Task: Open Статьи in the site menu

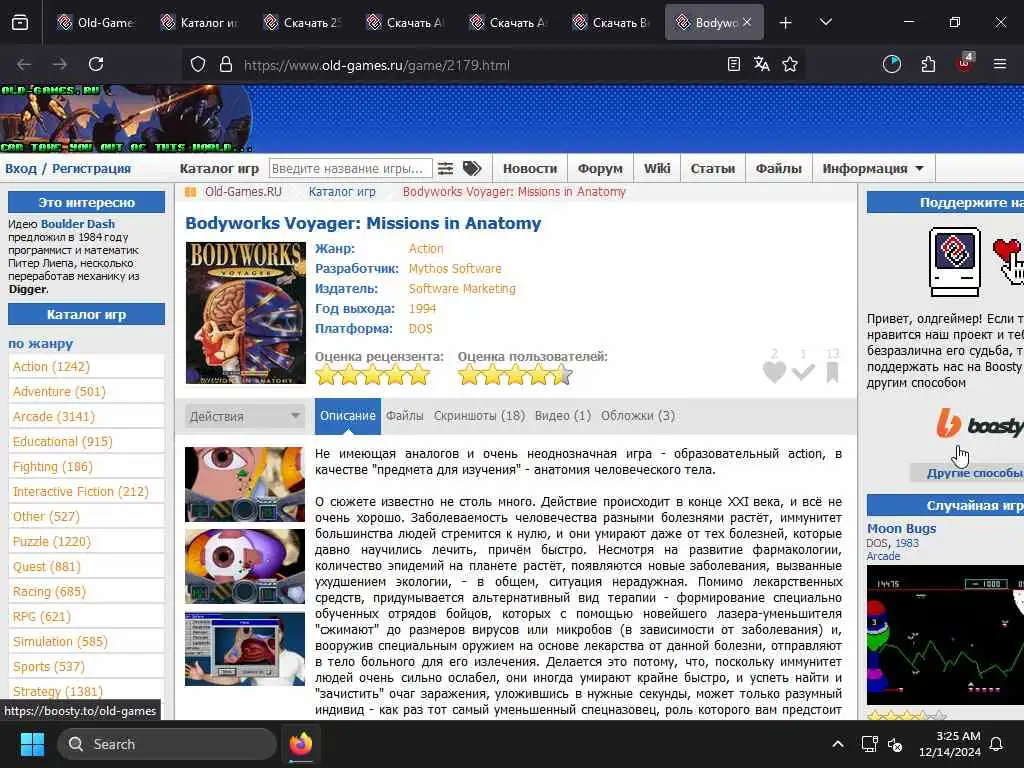Action: coord(712,168)
